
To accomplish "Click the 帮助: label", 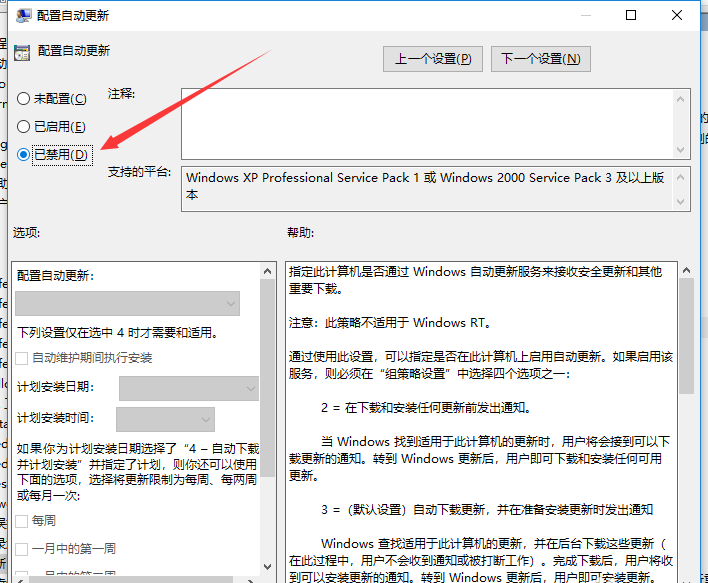I will click(301, 233).
